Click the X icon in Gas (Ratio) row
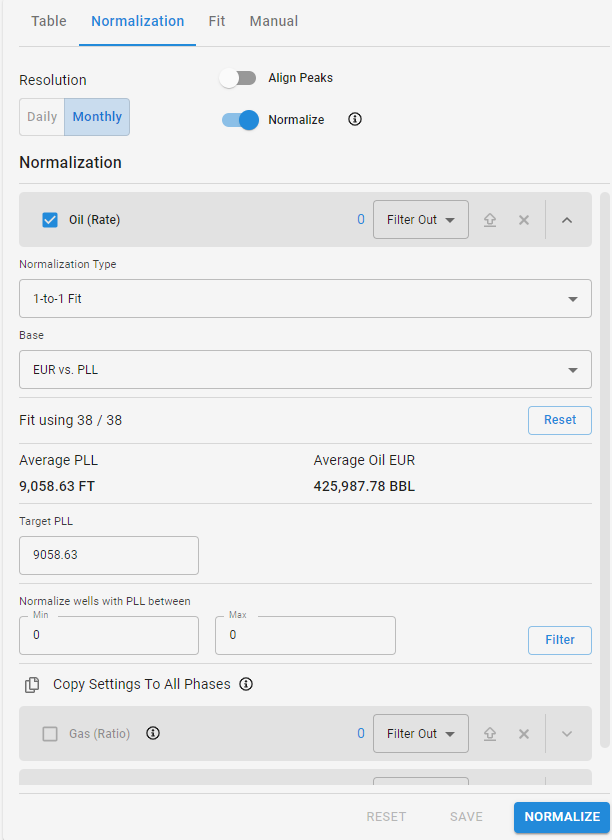 tap(524, 733)
